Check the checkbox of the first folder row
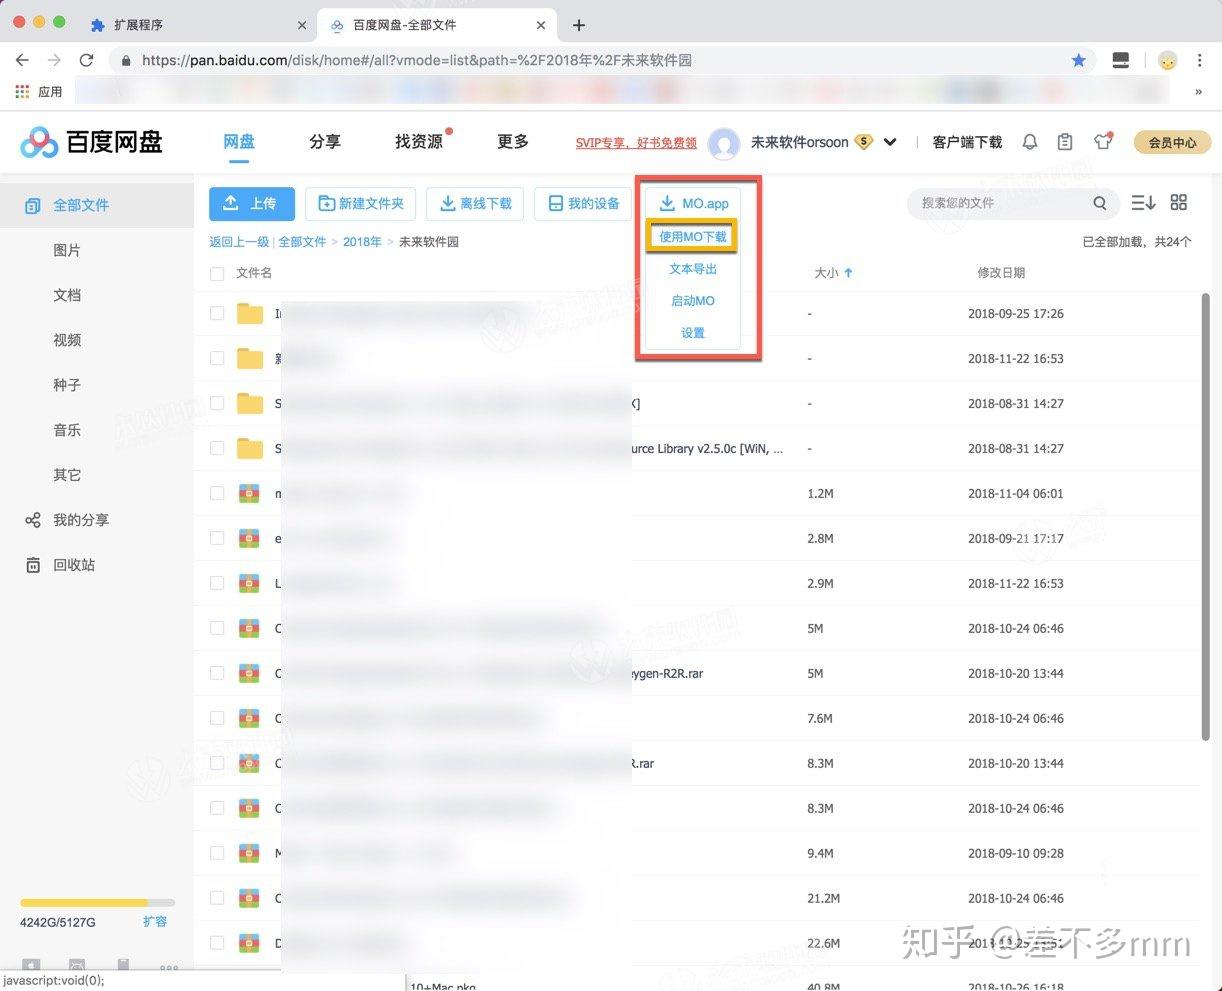The height and width of the screenshot is (991, 1222). [x=217, y=313]
